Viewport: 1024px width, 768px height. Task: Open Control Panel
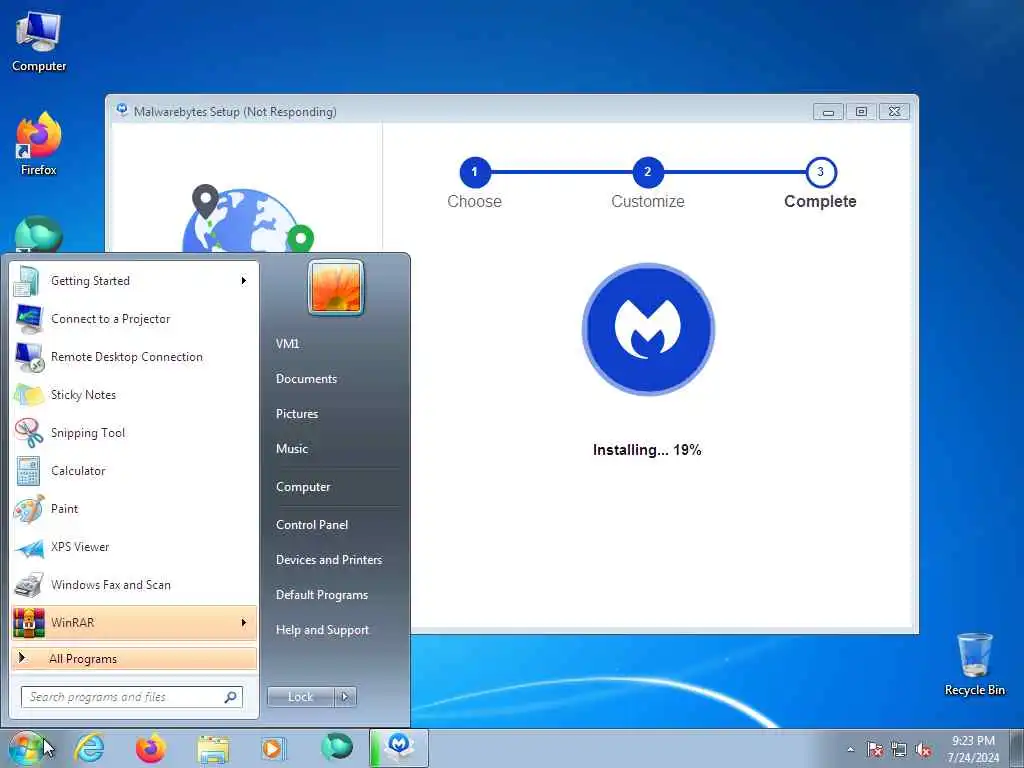pyautogui.click(x=312, y=525)
